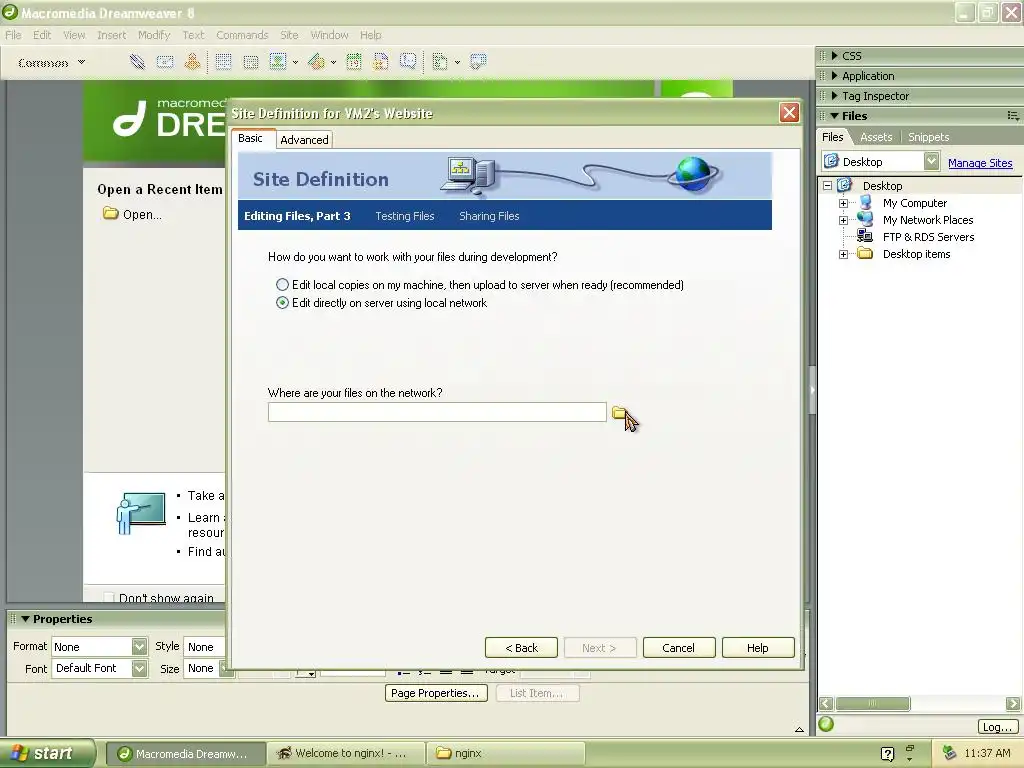The width and height of the screenshot is (1024, 768).
Task: Click the Open folder icon under Recent Item
Action: tap(110, 214)
